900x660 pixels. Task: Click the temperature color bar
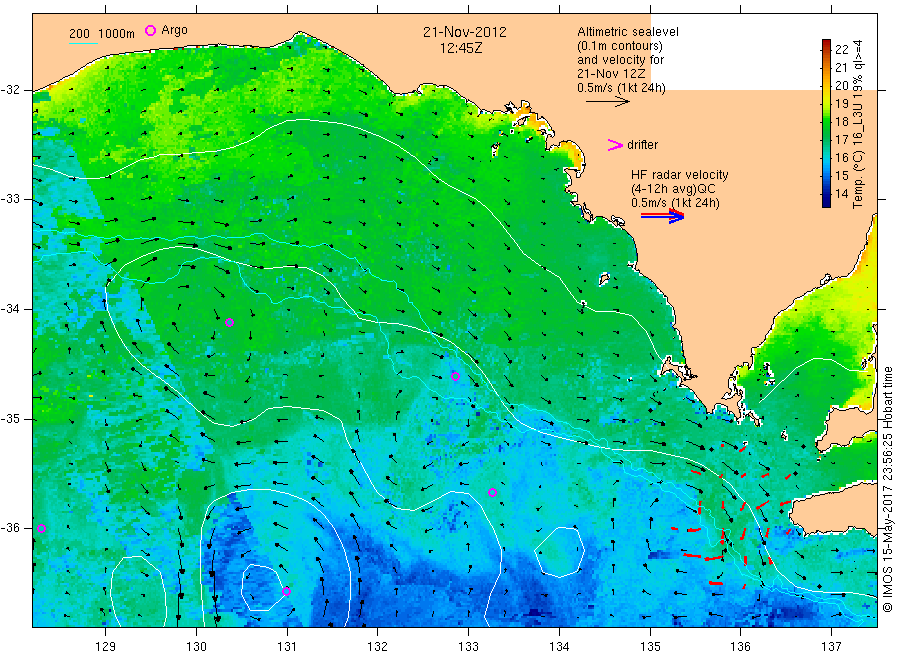coord(826,123)
